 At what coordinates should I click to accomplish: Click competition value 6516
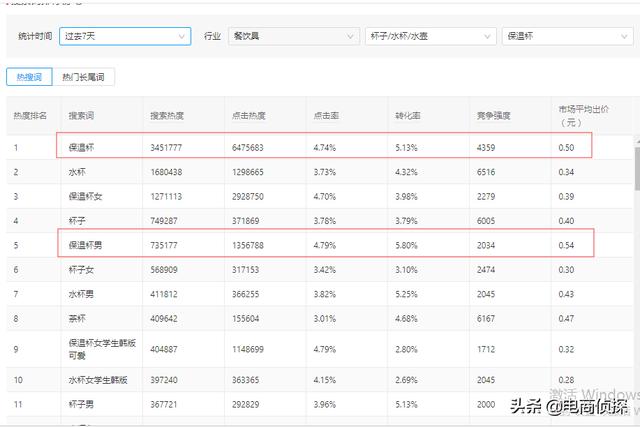(486, 172)
